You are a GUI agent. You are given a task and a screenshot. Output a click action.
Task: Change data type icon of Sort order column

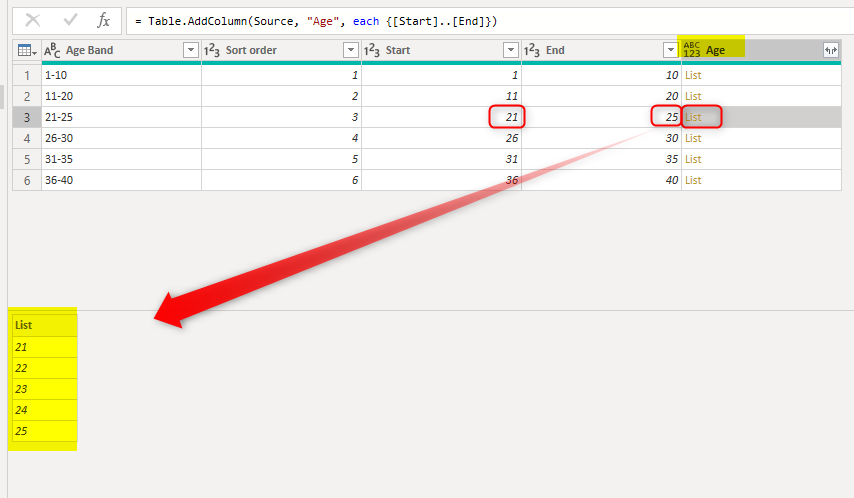pyautogui.click(x=212, y=50)
